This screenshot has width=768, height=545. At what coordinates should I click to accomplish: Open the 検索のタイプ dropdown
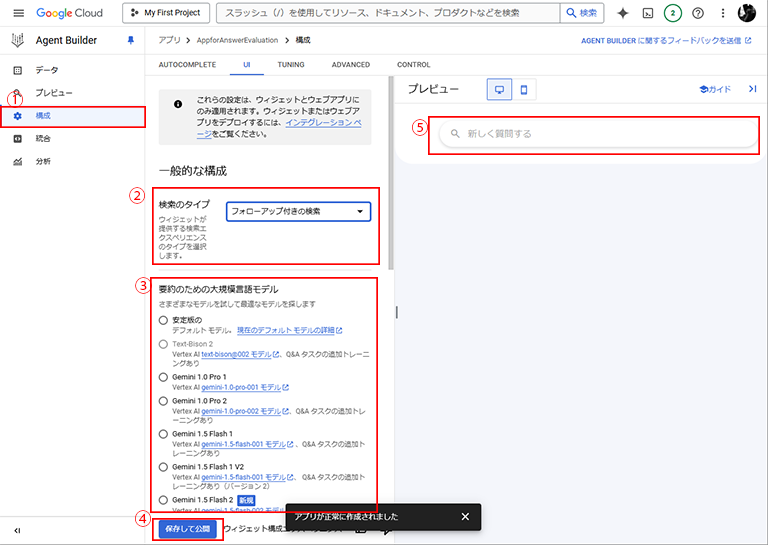pyautogui.click(x=298, y=211)
